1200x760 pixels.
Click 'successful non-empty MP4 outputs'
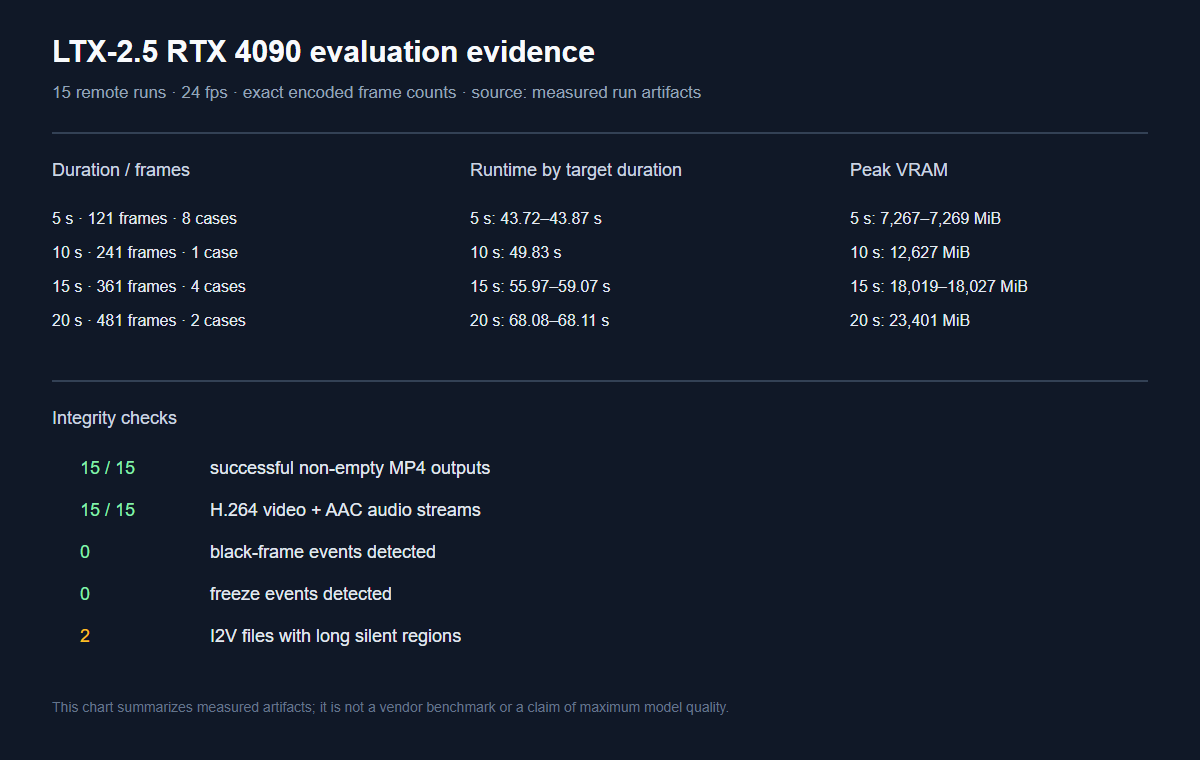click(350, 468)
